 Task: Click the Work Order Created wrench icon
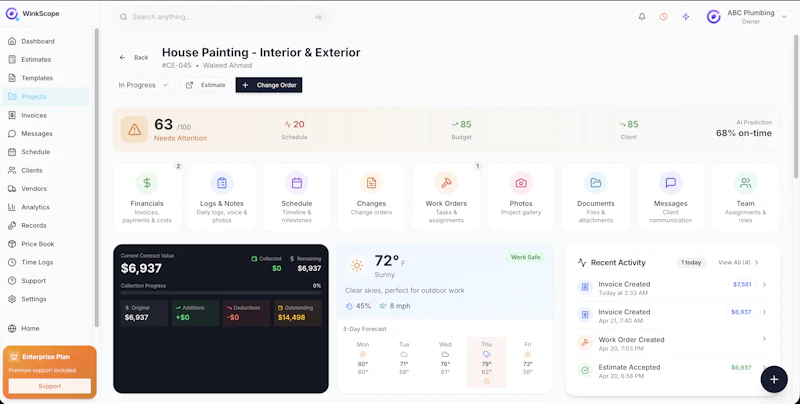point(585,342)
